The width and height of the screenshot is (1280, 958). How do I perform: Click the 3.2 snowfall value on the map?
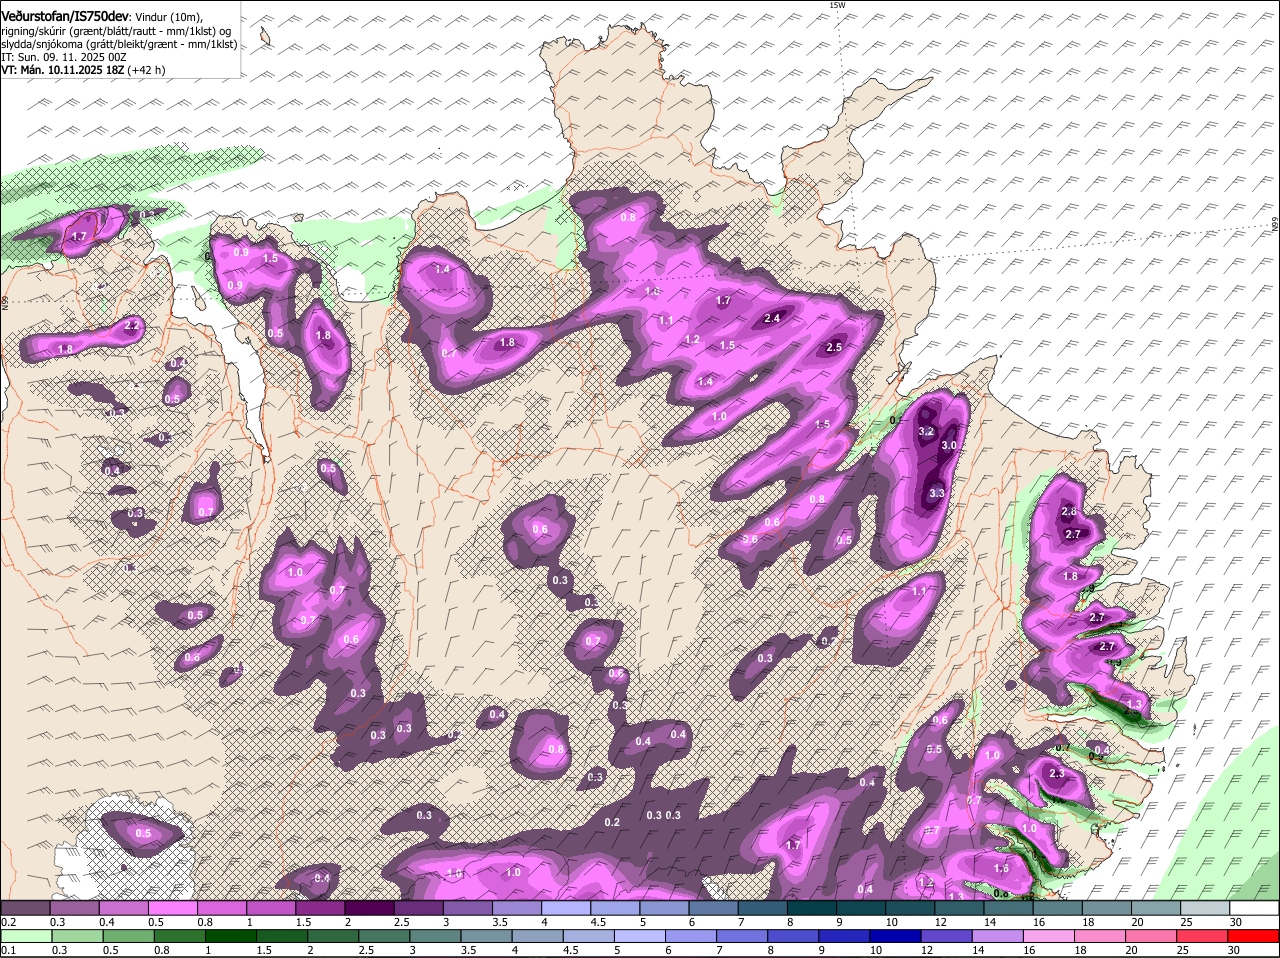point(926,431)
